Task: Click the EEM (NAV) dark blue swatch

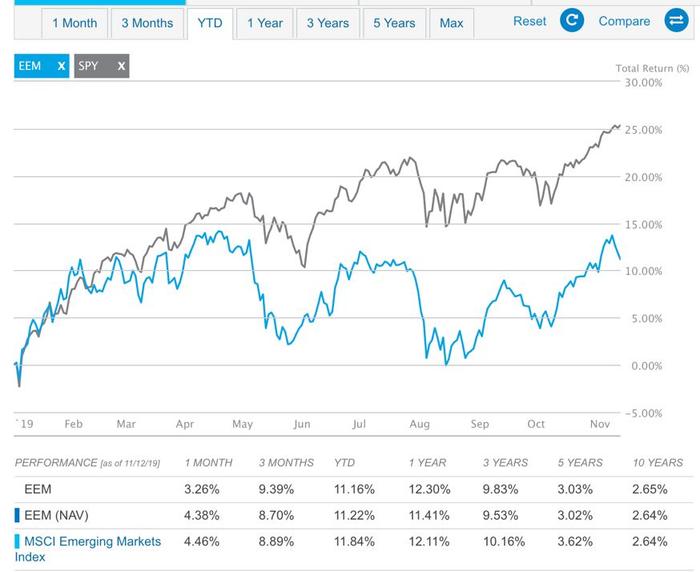Action: [17, 515]
